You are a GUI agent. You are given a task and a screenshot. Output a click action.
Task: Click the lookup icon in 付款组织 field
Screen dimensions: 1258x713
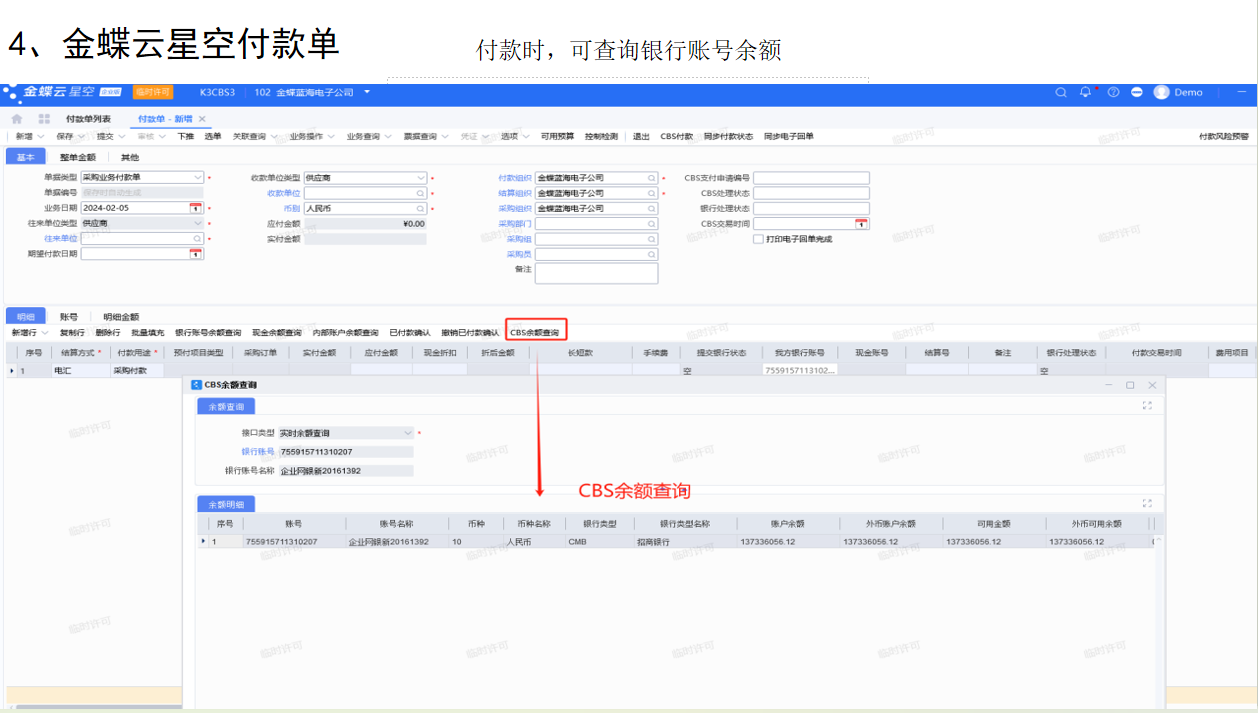tap(652, 178)
